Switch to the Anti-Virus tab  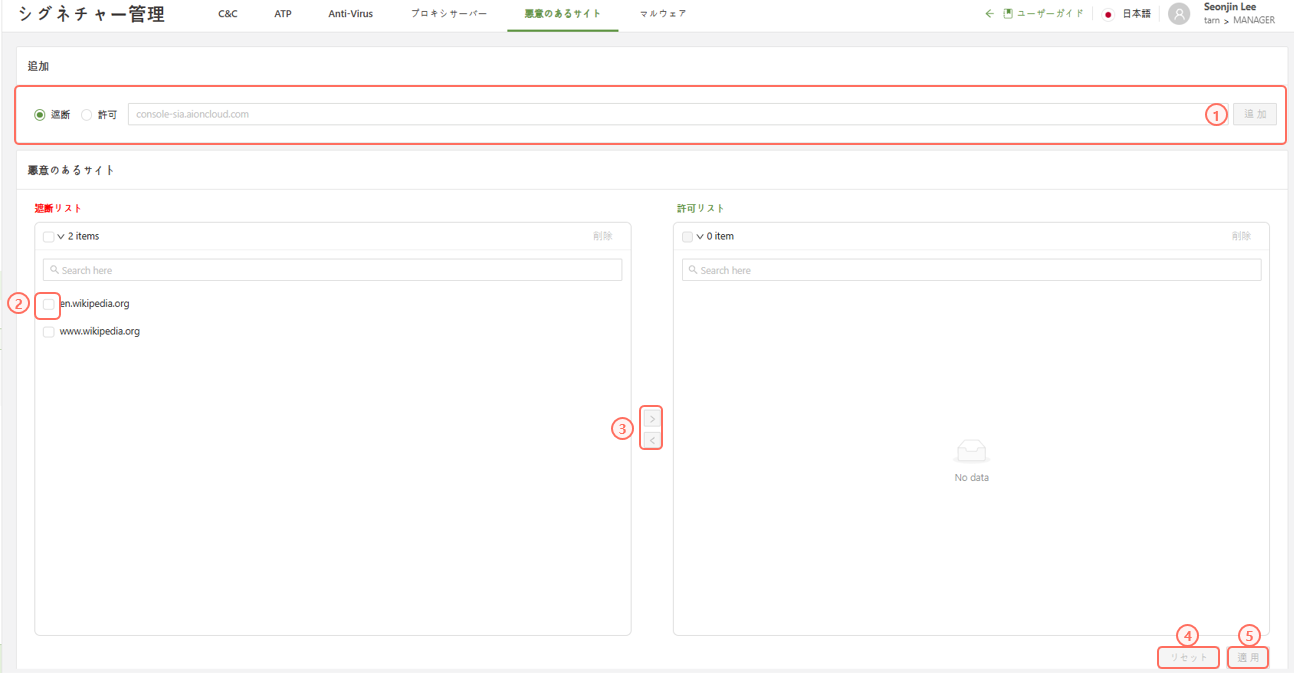pos(350,14)
